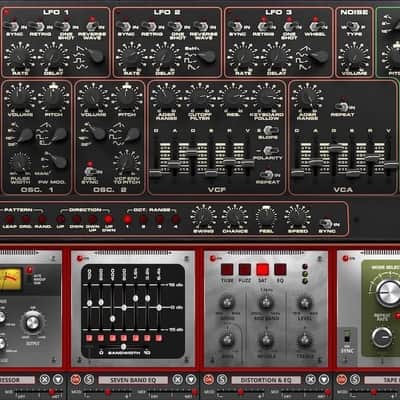The height and width of the screenshot is (400, 400).
Task: Set arpeggiator direction to UP
Action: [60, 219]
